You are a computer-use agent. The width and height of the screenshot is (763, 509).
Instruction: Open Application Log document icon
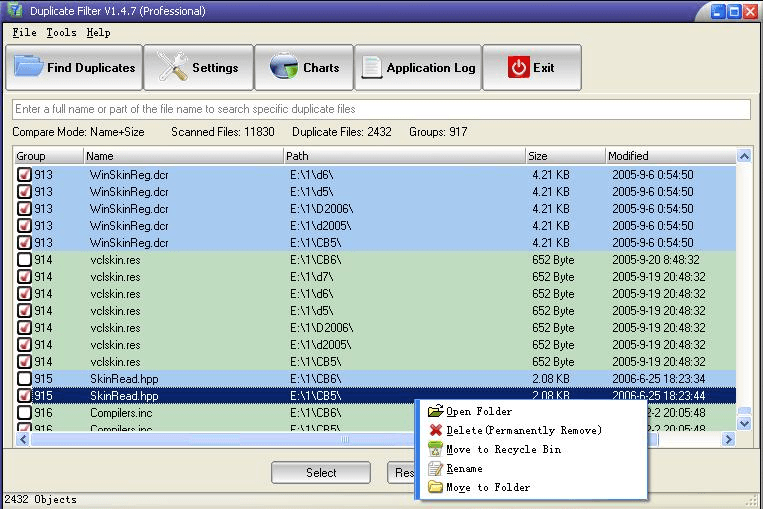click(x=372, y=68)
